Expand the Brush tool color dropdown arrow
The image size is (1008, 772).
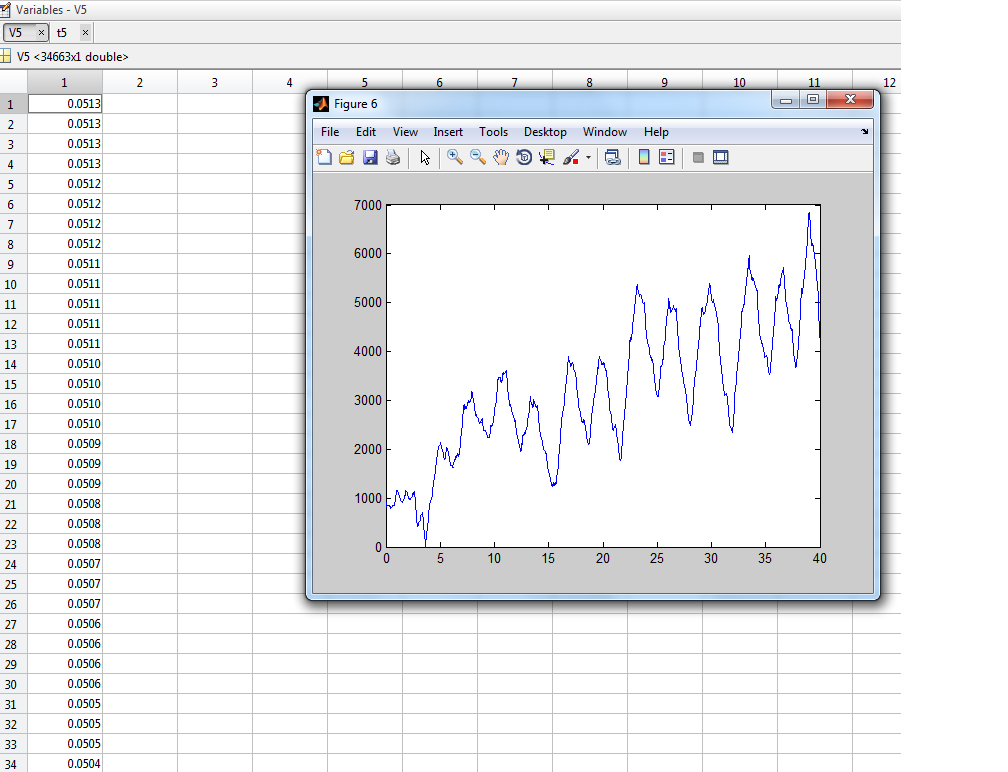588,158
